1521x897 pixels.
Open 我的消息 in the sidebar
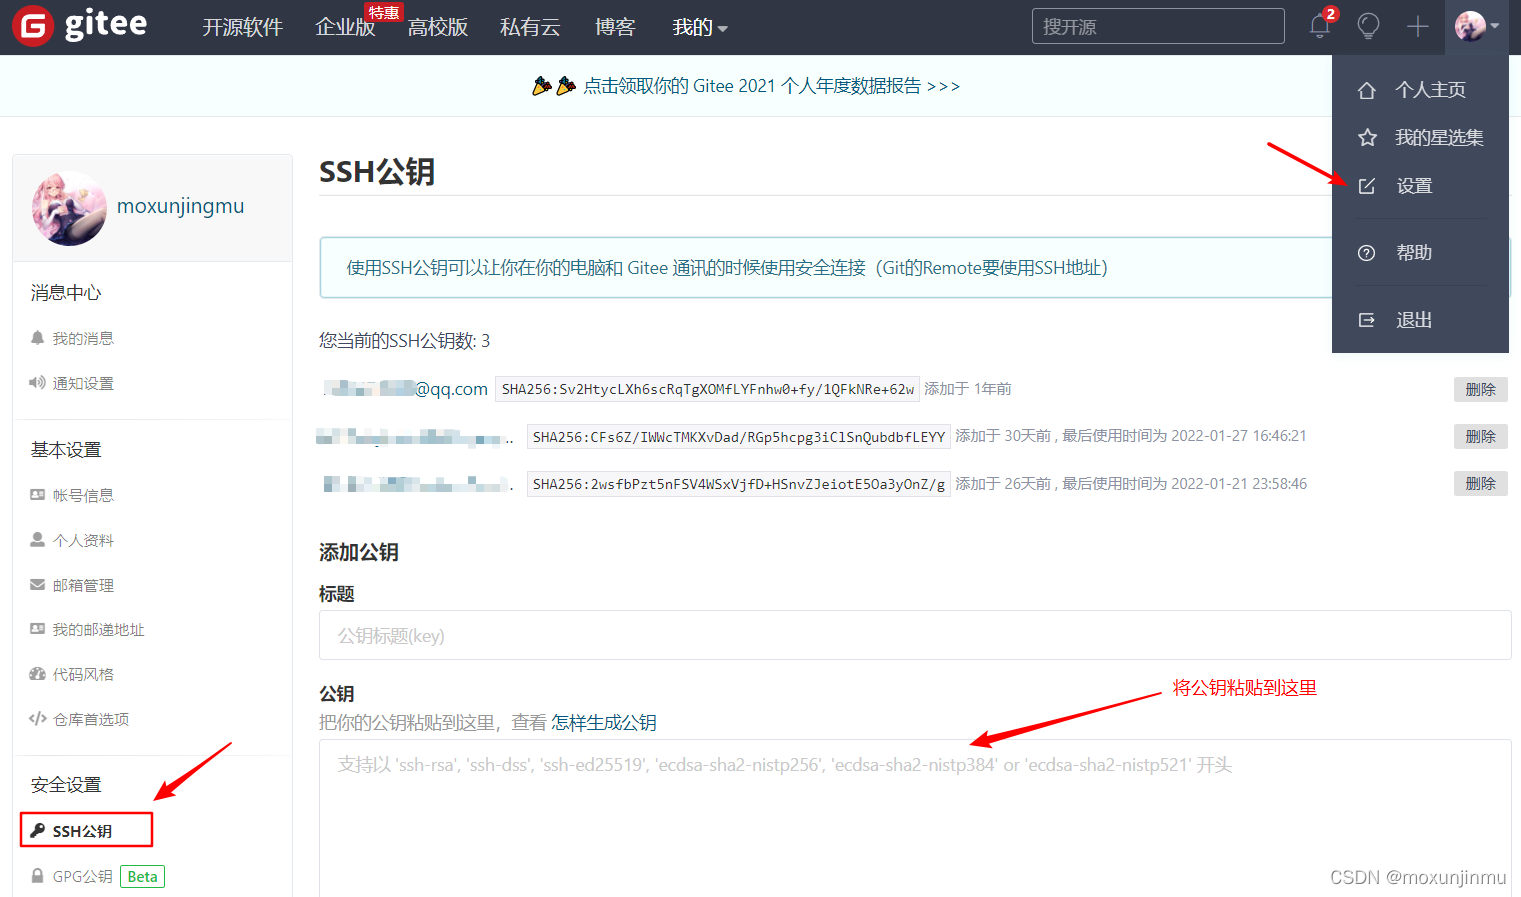(83, 339)
